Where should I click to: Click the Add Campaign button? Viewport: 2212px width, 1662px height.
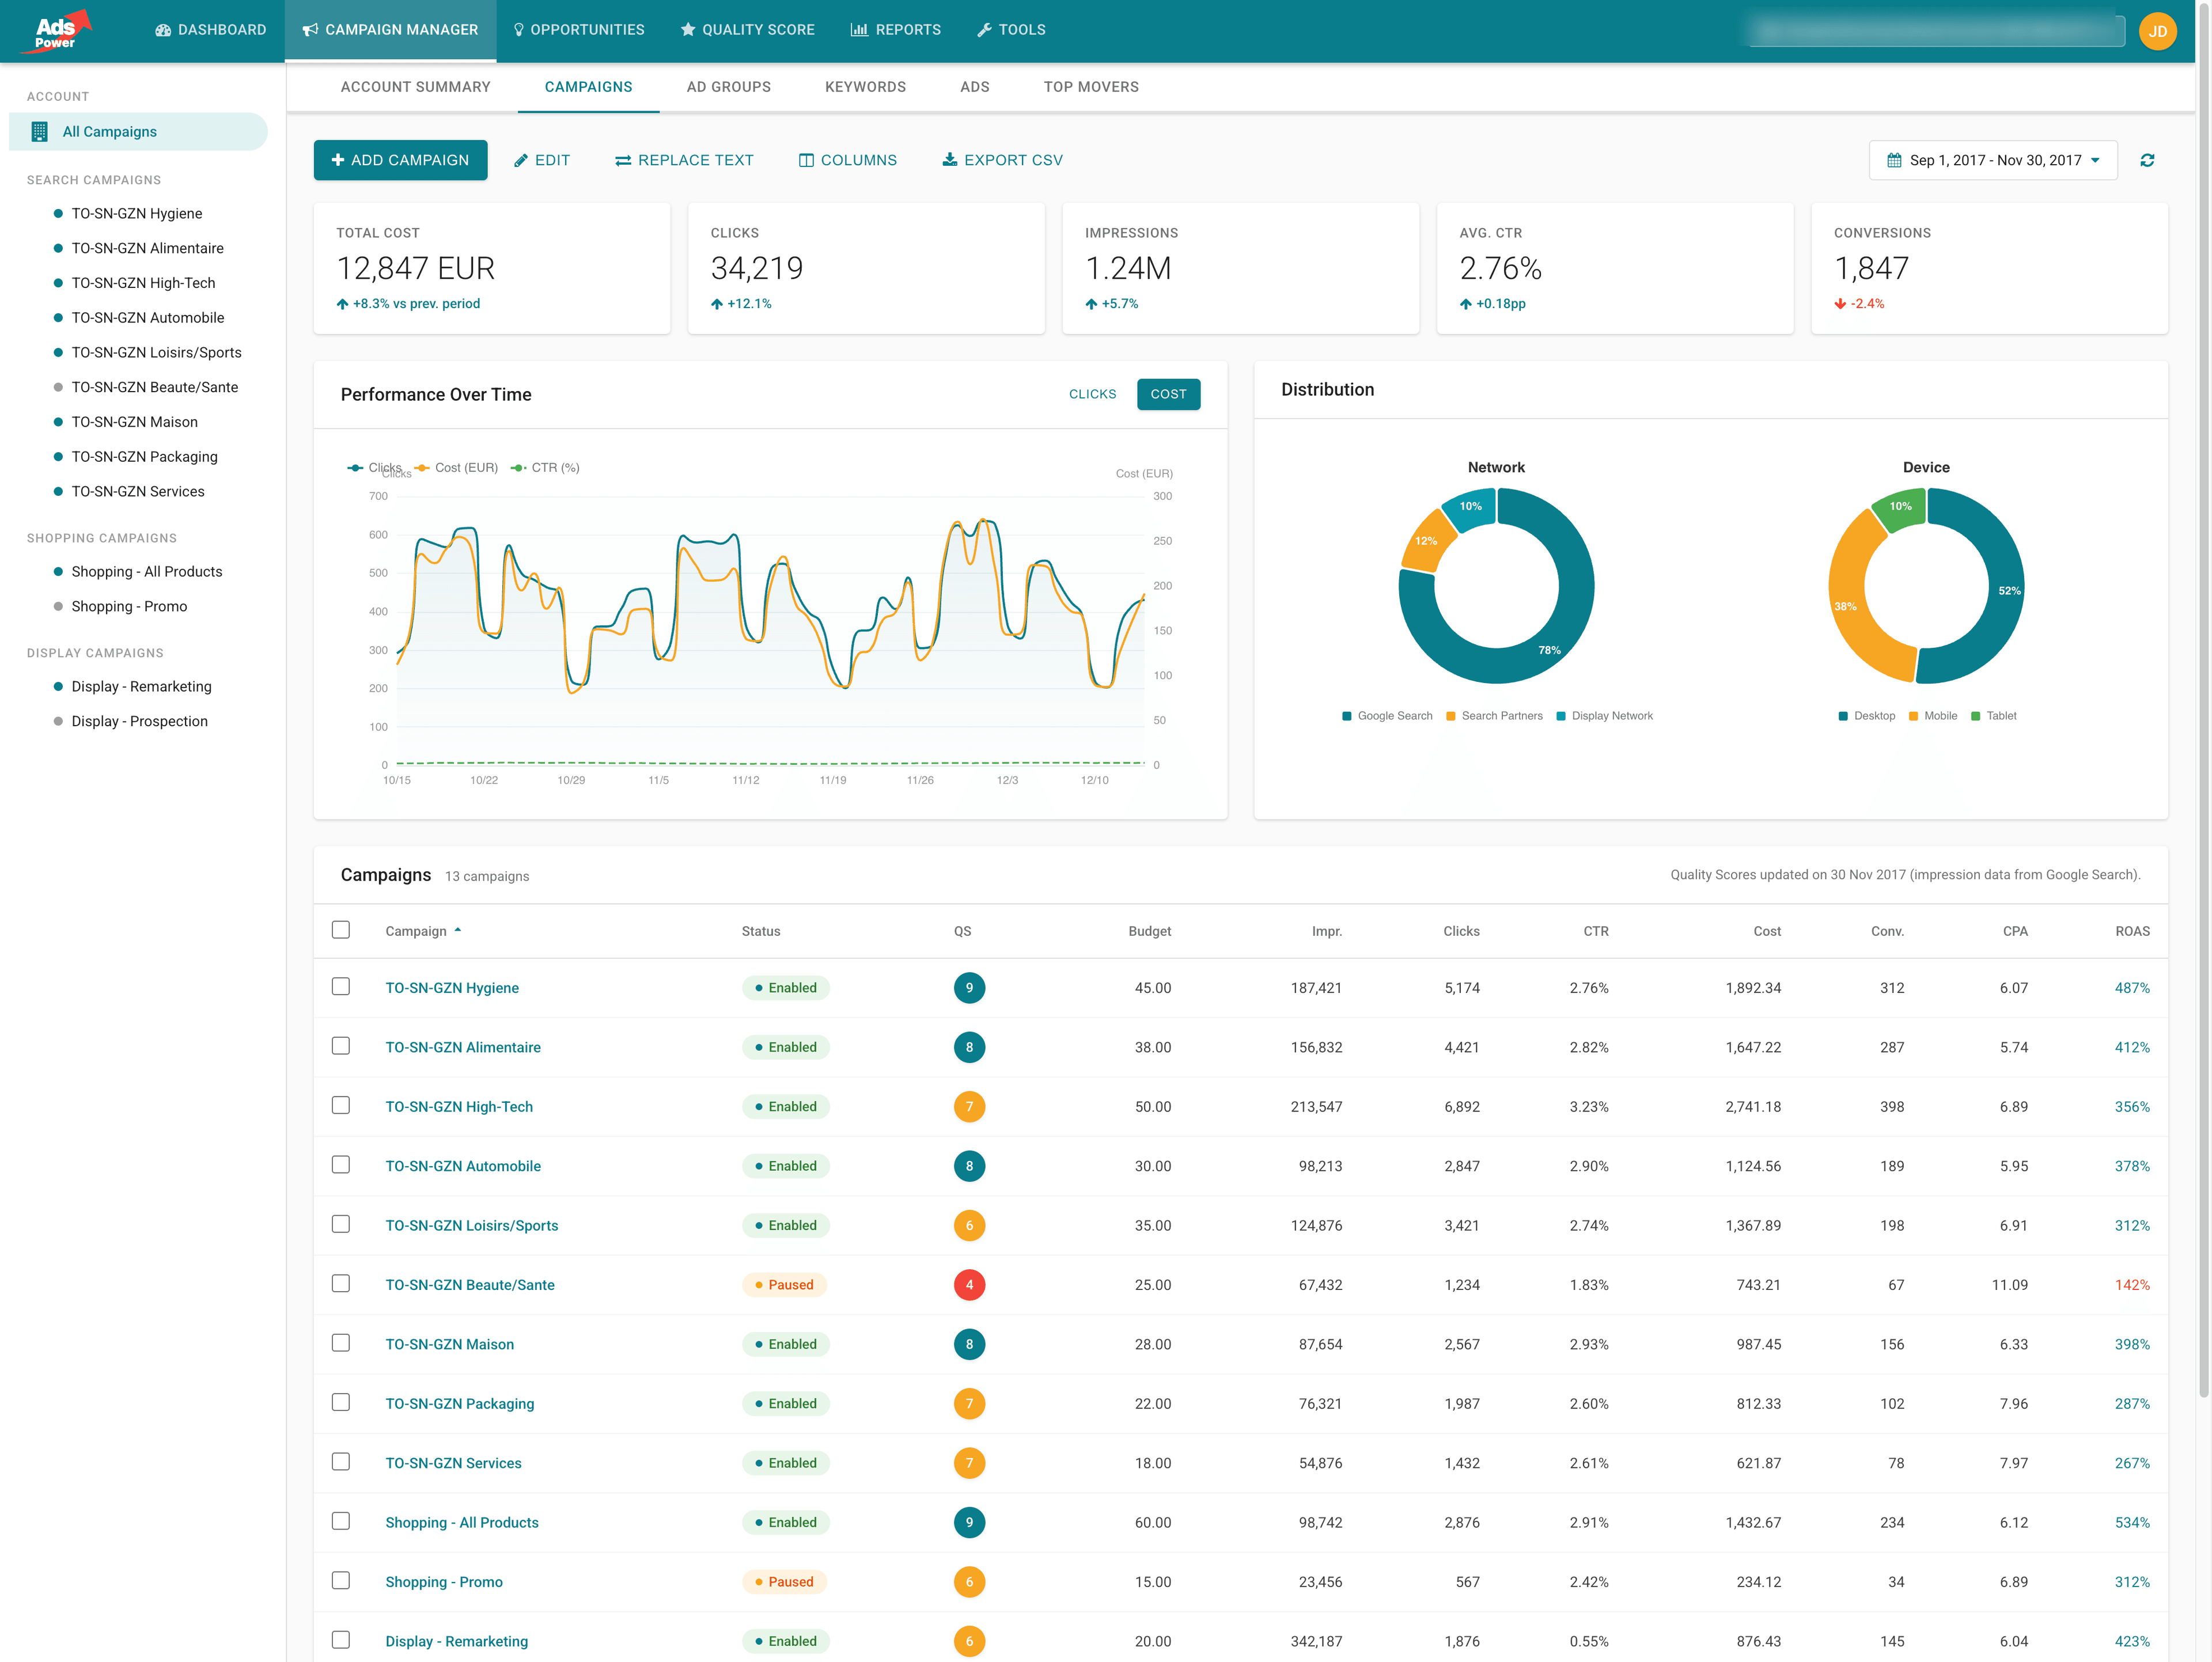click(x=400, y=160)
